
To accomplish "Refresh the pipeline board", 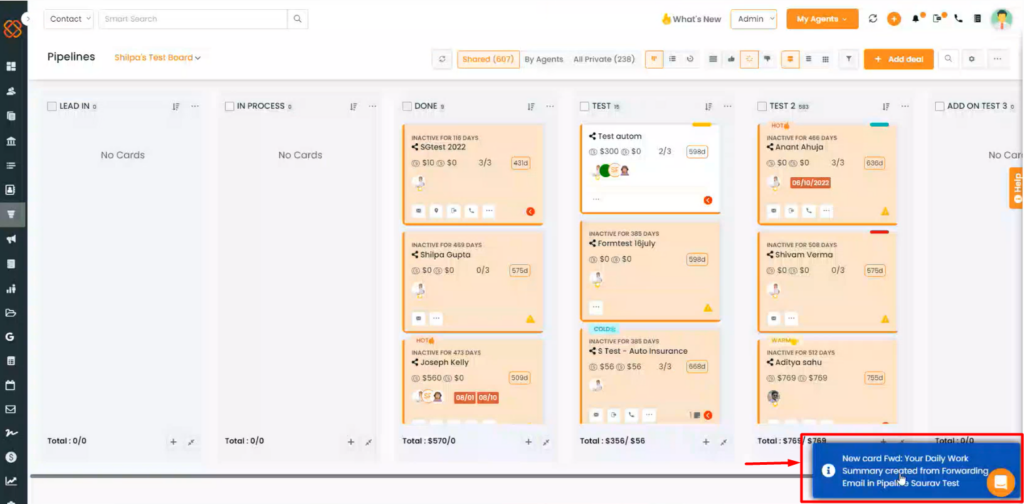I will coord(442,59).
